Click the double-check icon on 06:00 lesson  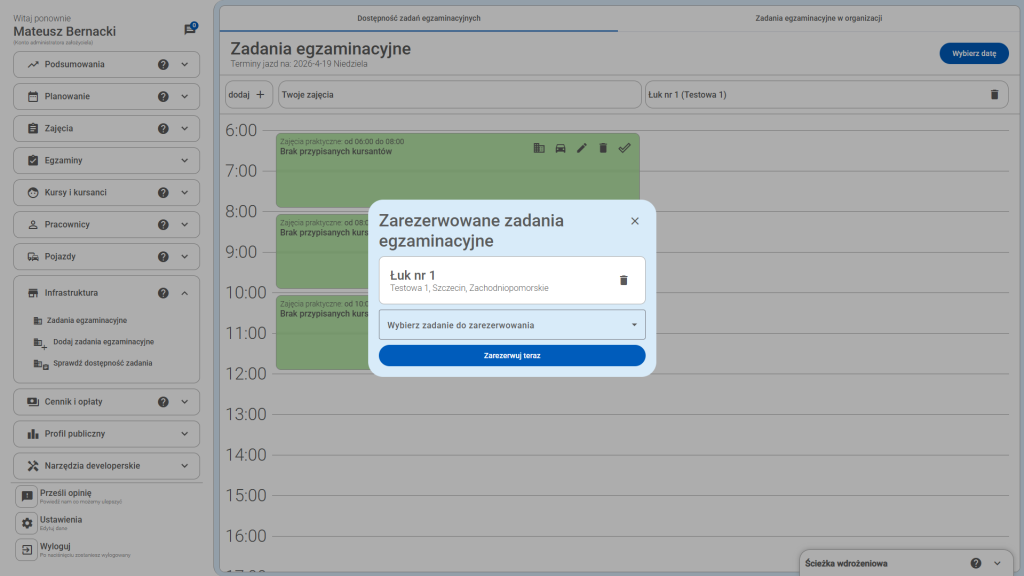pyautogui.click(x=624, y=148)
